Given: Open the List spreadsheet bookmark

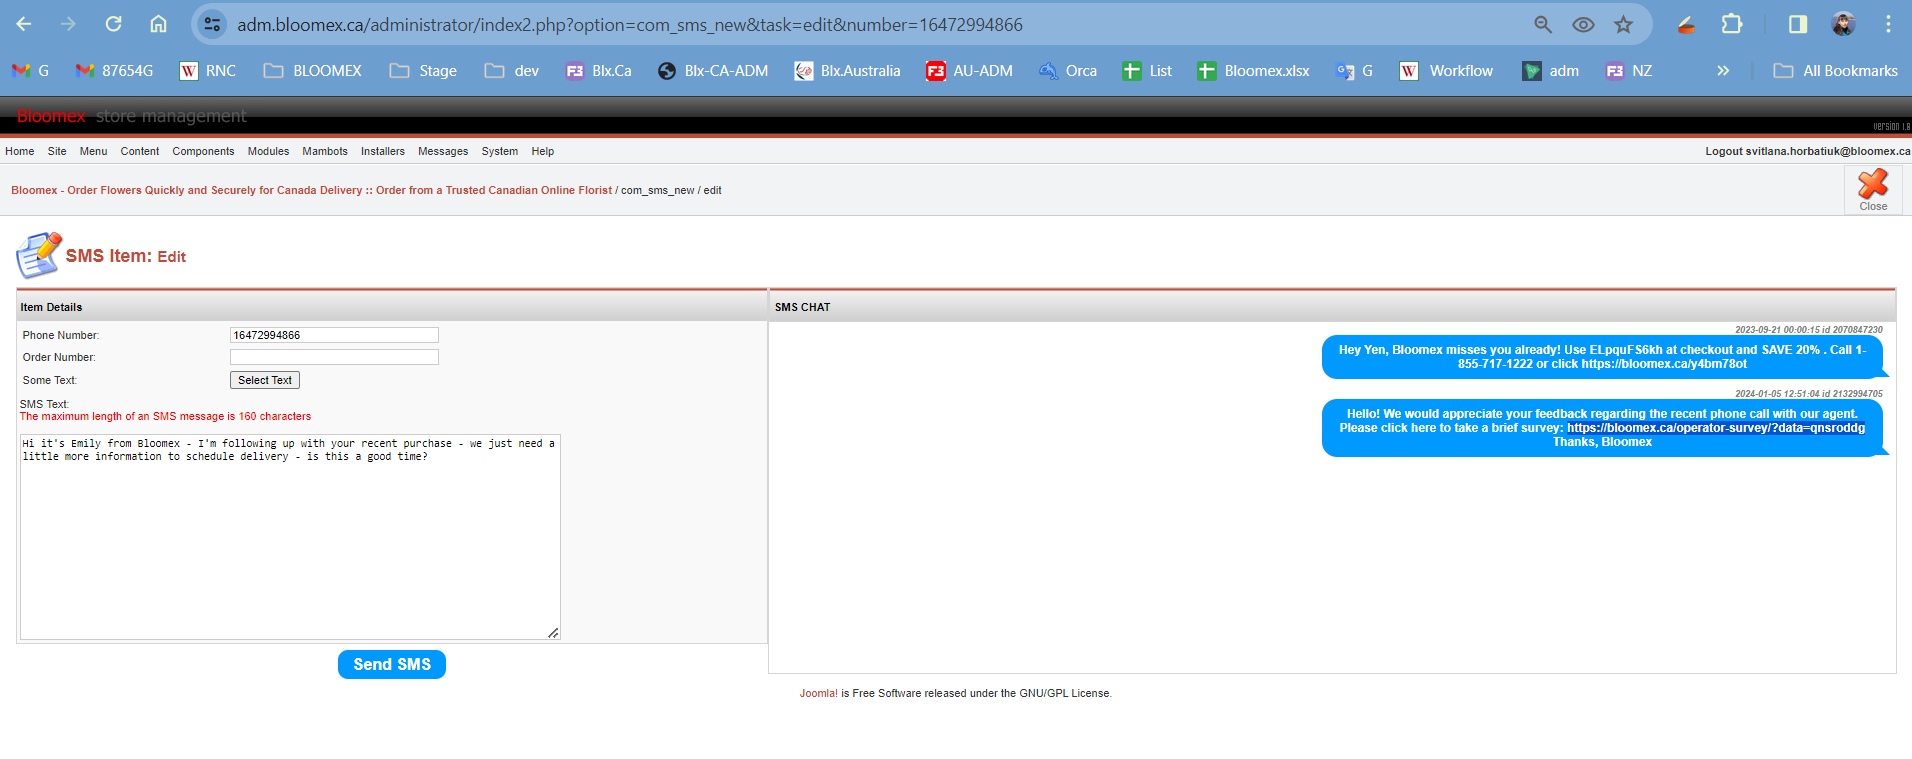Looking at the screenshot, I should point(1147,71).
